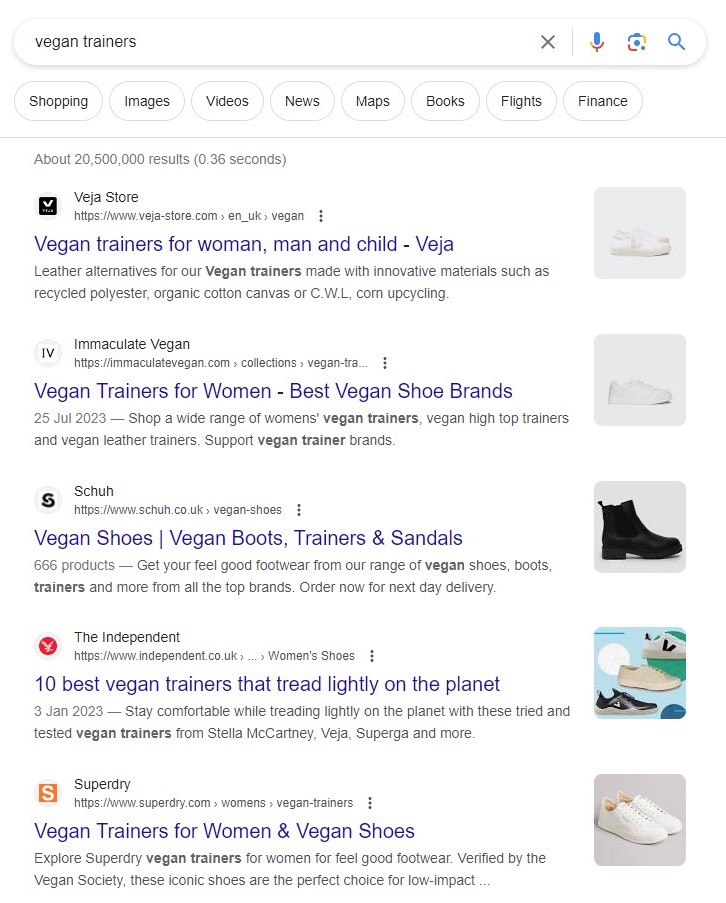Open "10 best vegan trainers" Independent article
Viewport: 726px width, 903px height.
[267, 685]
